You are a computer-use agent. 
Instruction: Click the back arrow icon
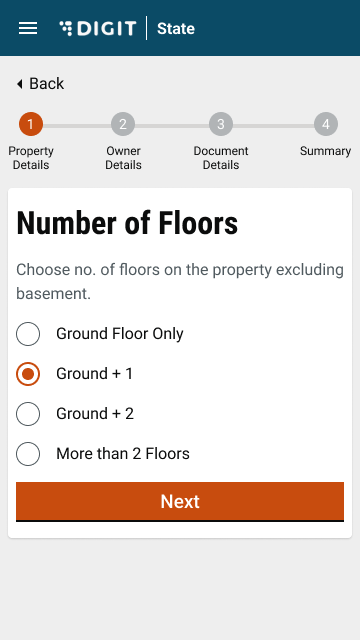pyautogui.click(x=19, y=84)
